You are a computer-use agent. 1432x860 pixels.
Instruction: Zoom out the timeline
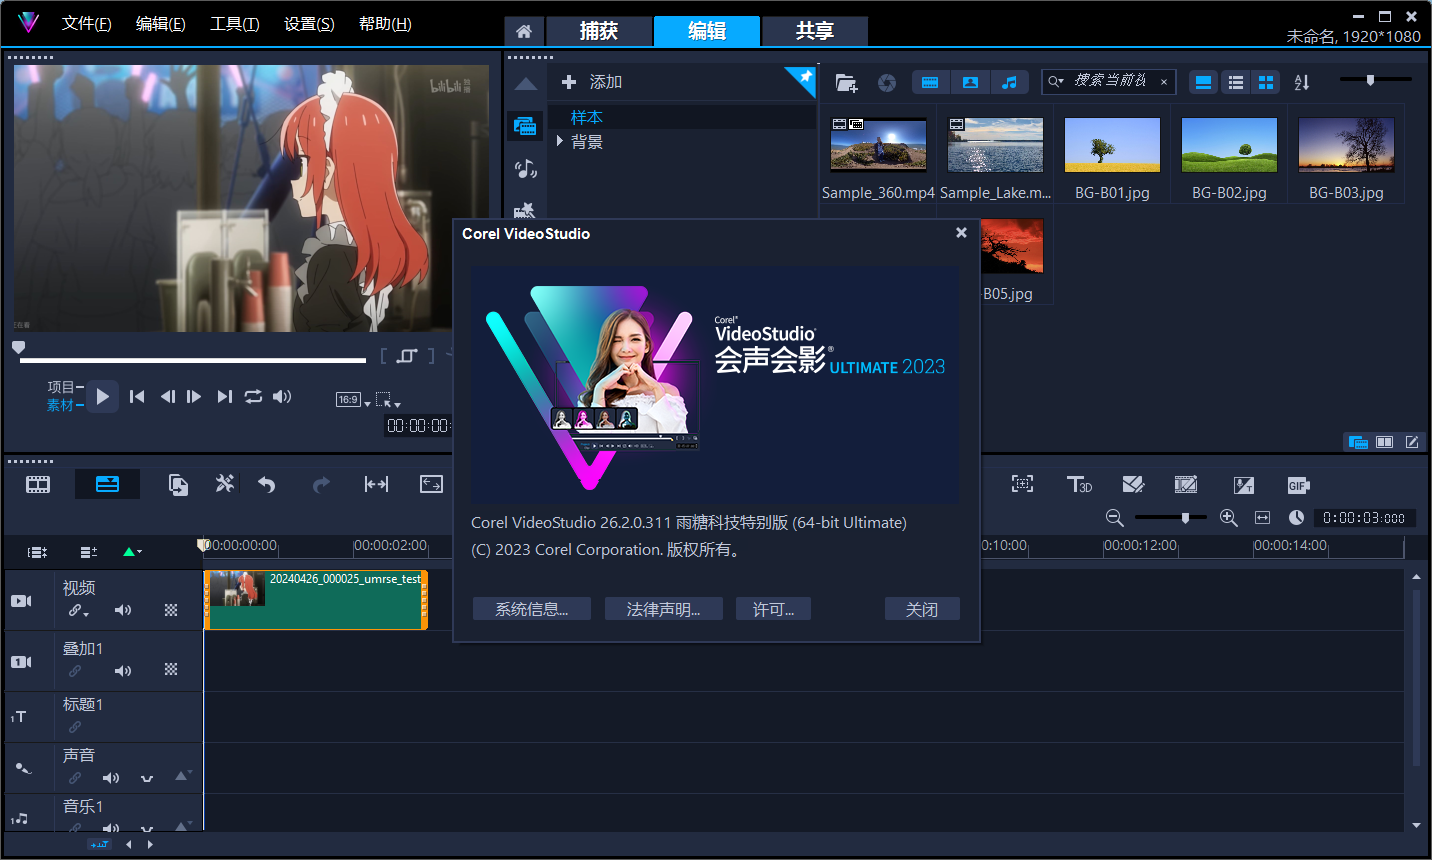[1115, 518]
